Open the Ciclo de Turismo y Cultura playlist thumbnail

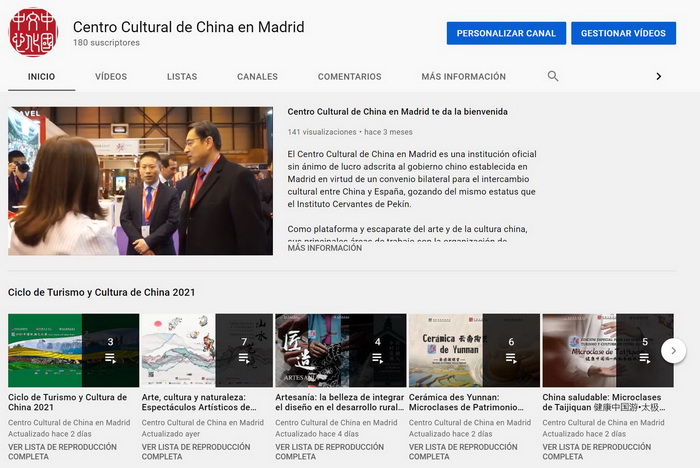[x=74, y=350]
